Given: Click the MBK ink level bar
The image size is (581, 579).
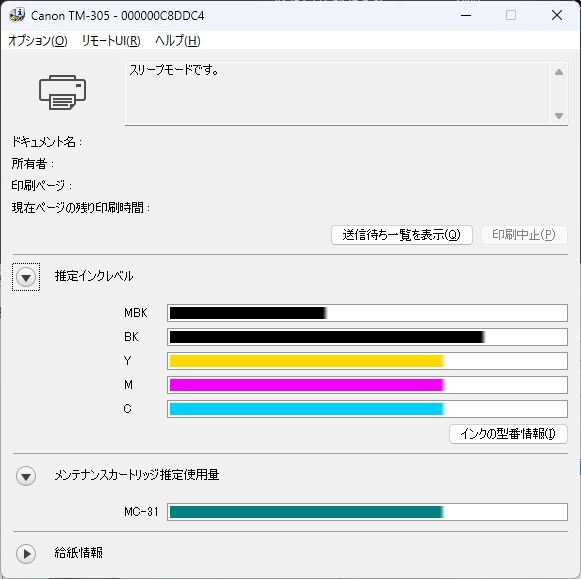Looking at the screenshot, I should click(367, 313).
